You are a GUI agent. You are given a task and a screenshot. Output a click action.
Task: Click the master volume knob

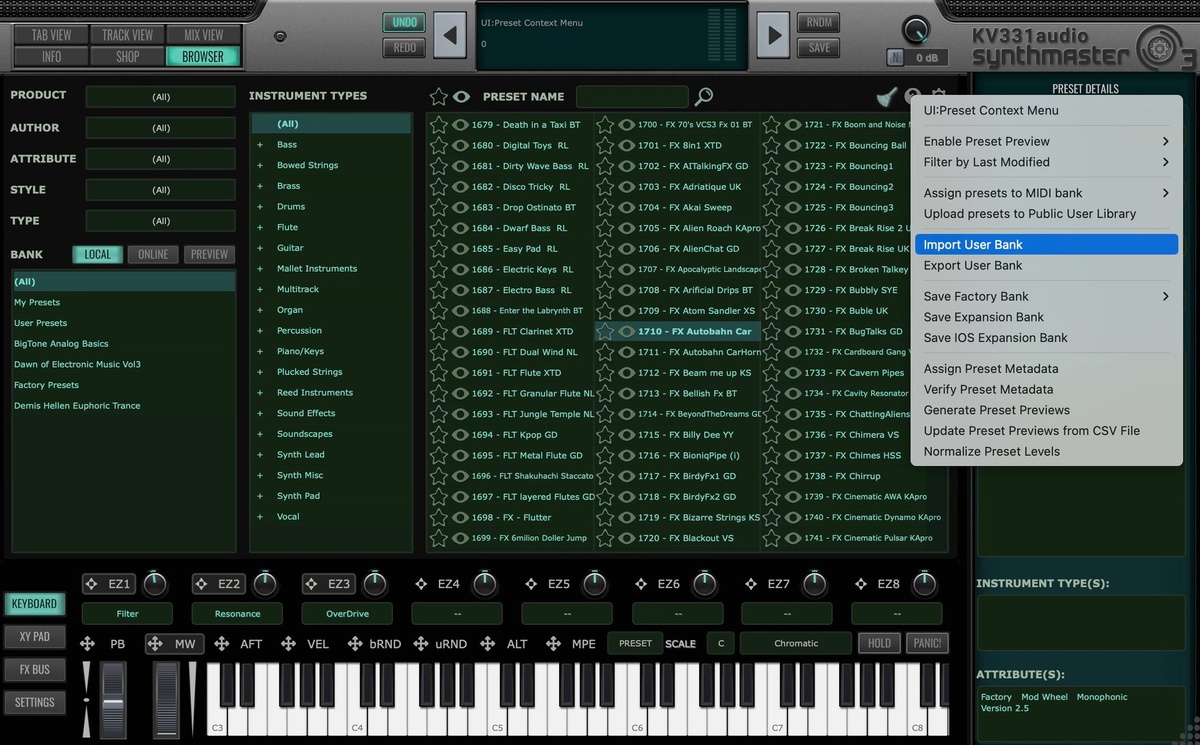915,30
